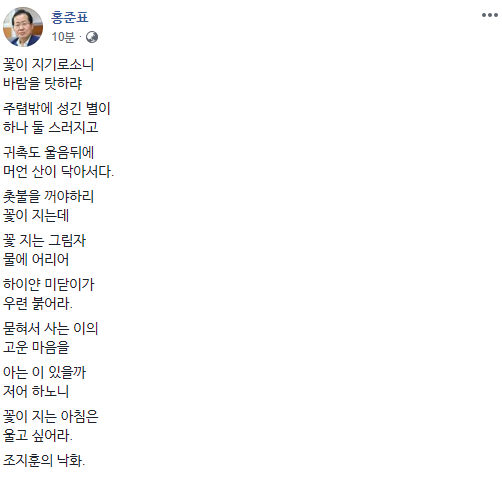Select the line 묻혀서 사는 이의
502x479 pixels.
(50, 328)
